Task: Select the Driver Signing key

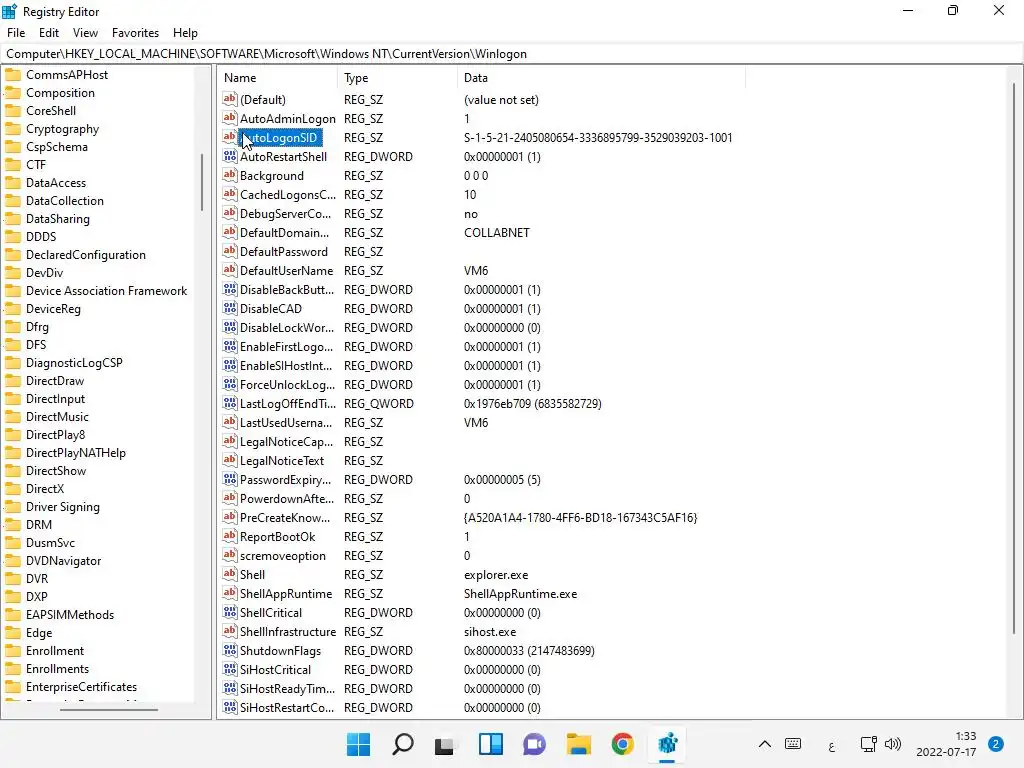Action: pos(63,507)
